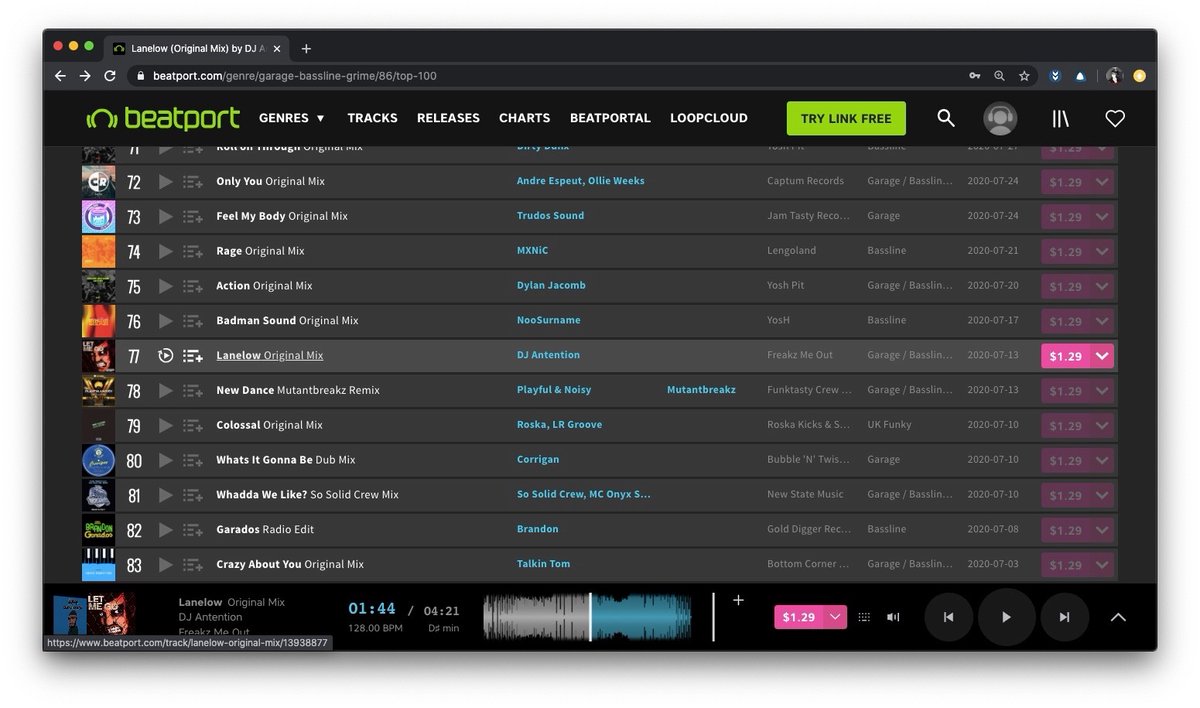Buy Lanelow for $1.29 in list
Image resolution: width=1200 pixels, height=708 pixels.
point(1066,356)
